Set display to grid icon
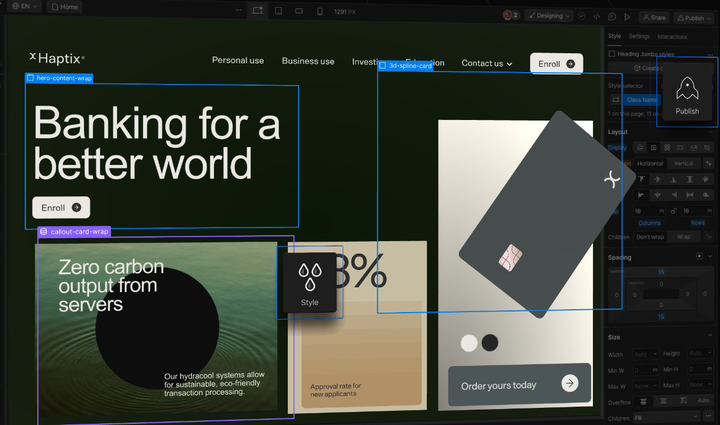 (x=667, y=147)
